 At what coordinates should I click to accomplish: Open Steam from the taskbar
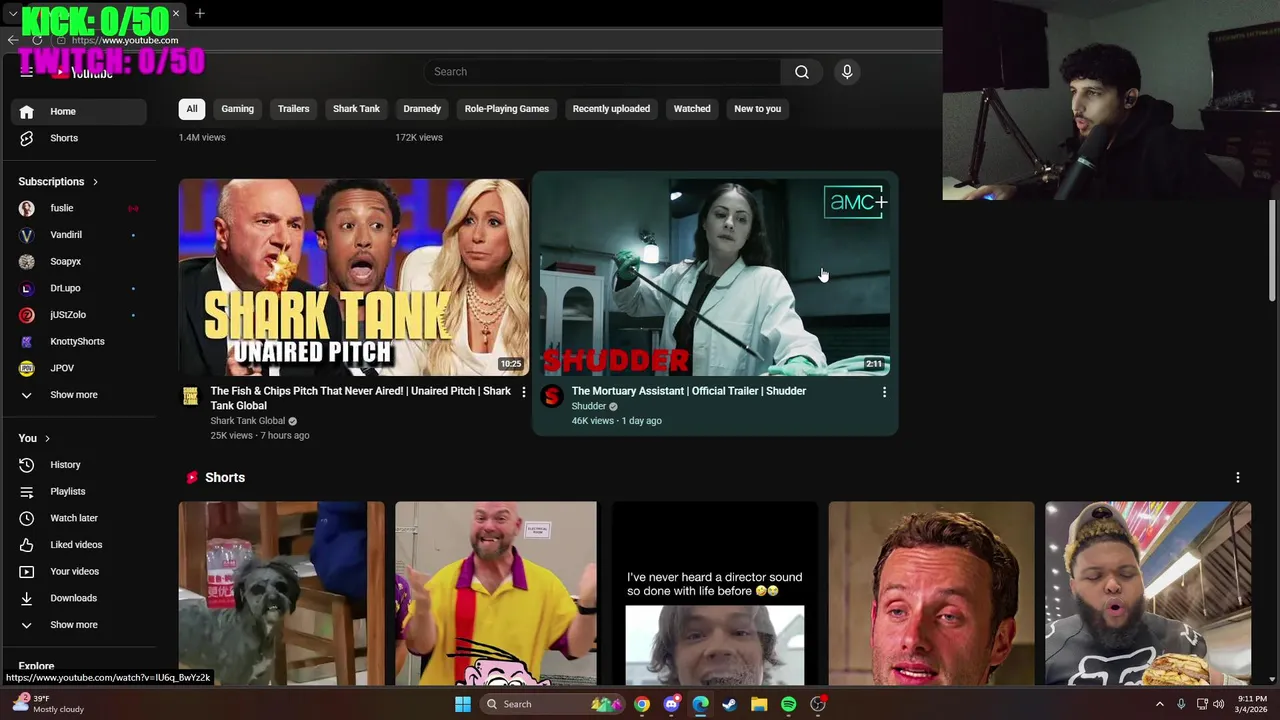click(730, 704)
